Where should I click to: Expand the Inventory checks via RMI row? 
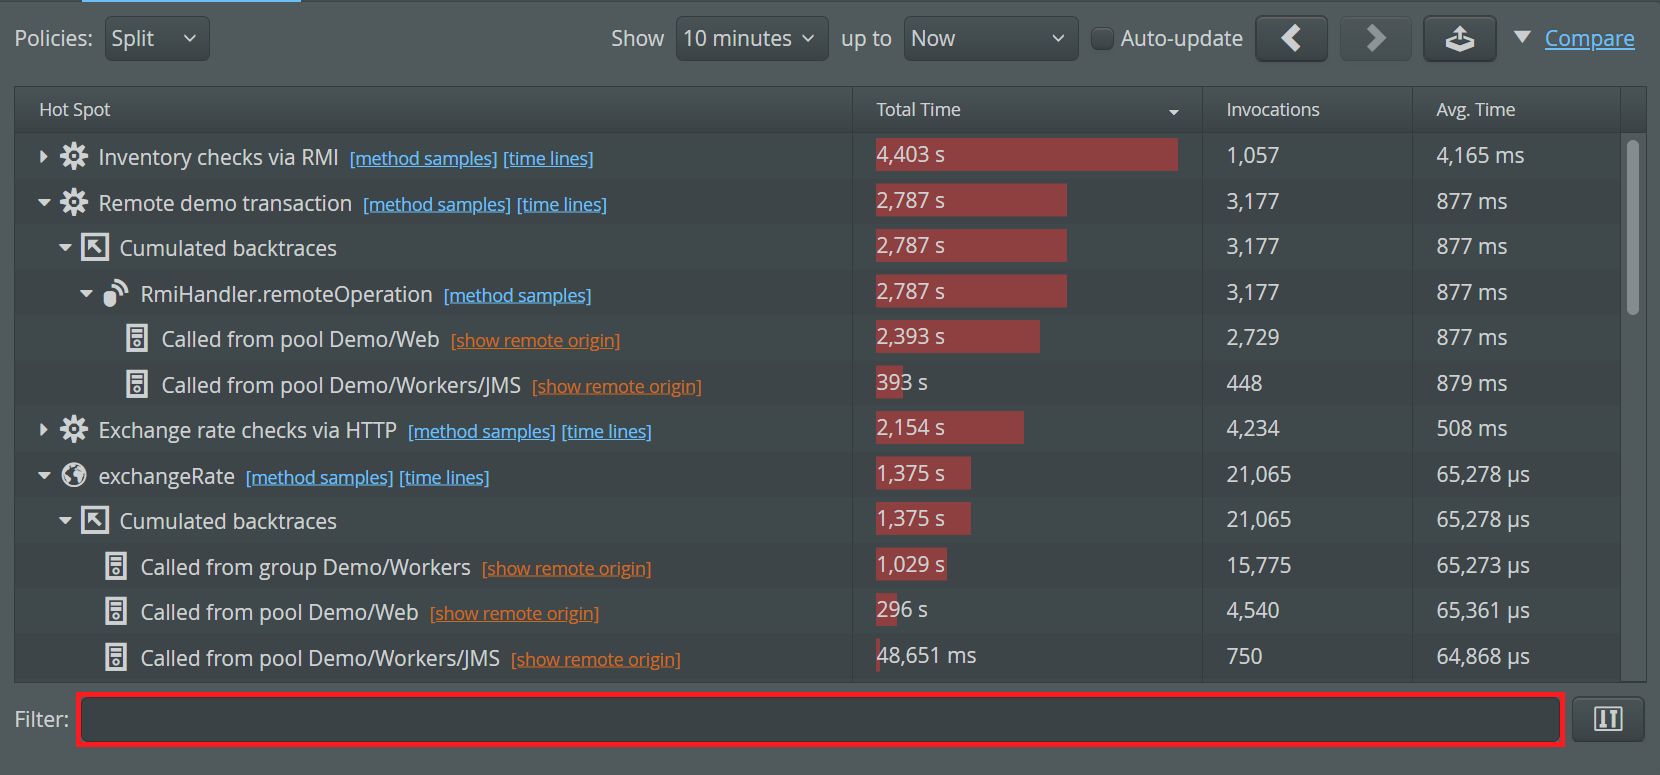[x=43, y=157]
